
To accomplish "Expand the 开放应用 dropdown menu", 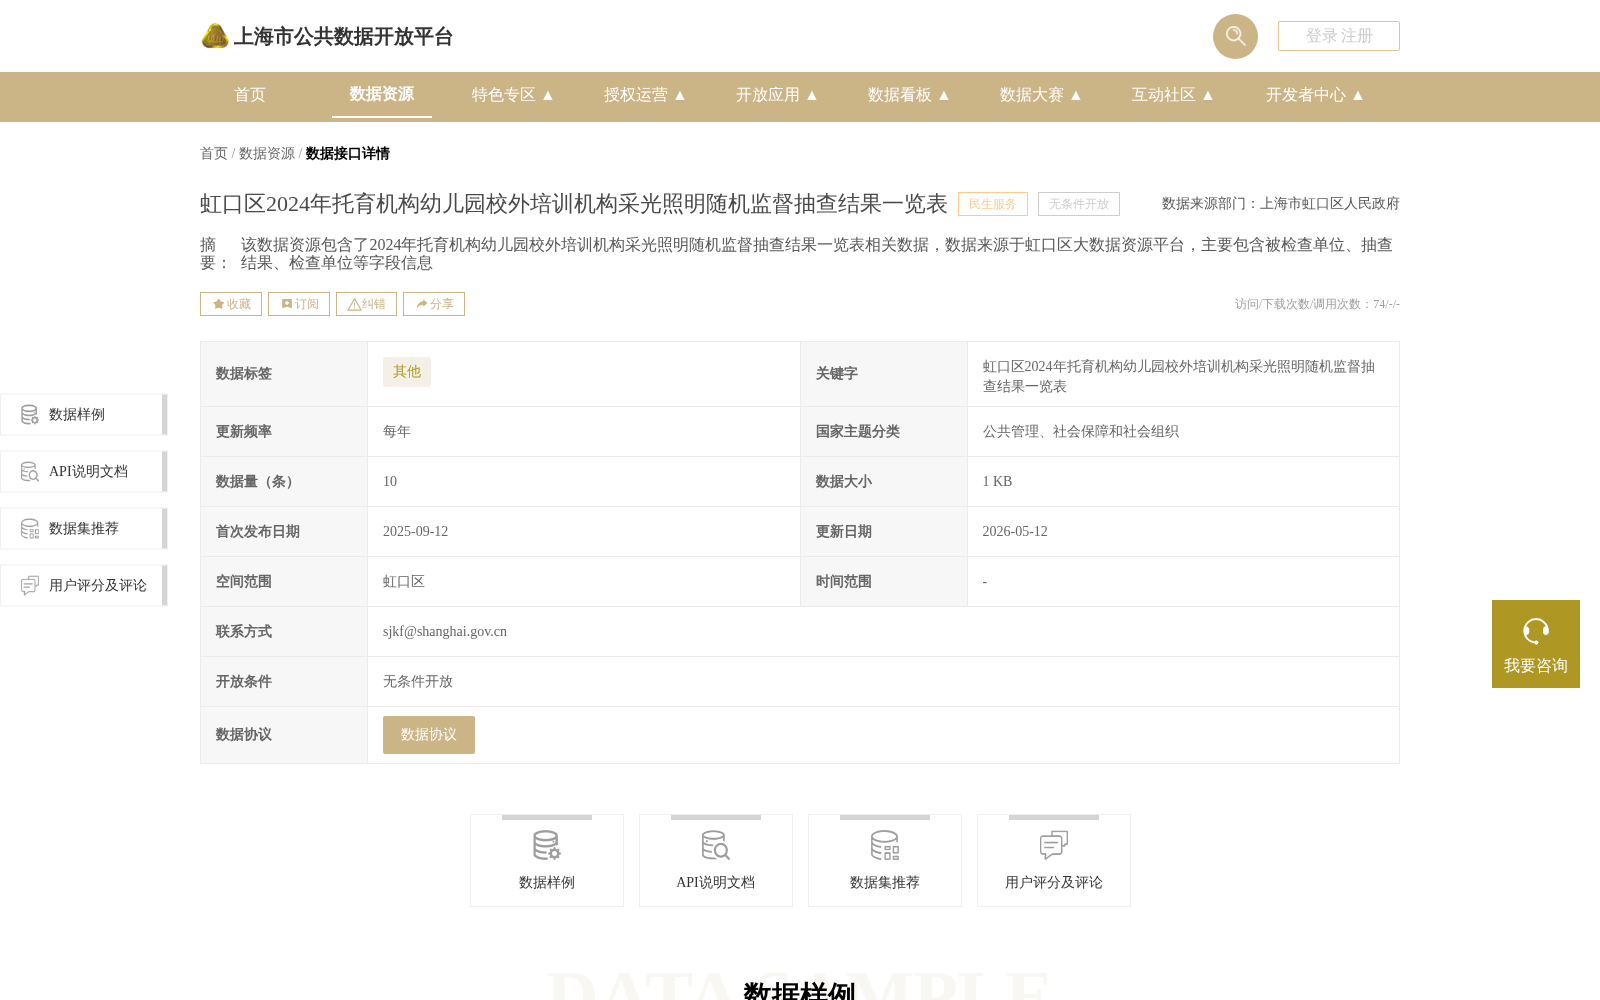I will point(777,95).
